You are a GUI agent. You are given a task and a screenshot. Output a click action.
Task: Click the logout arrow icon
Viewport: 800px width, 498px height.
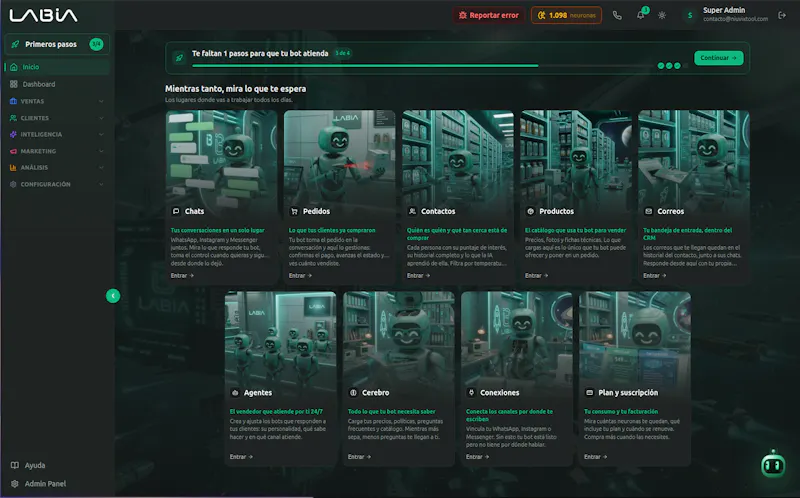pyautogui.click(x=782, y=15)
